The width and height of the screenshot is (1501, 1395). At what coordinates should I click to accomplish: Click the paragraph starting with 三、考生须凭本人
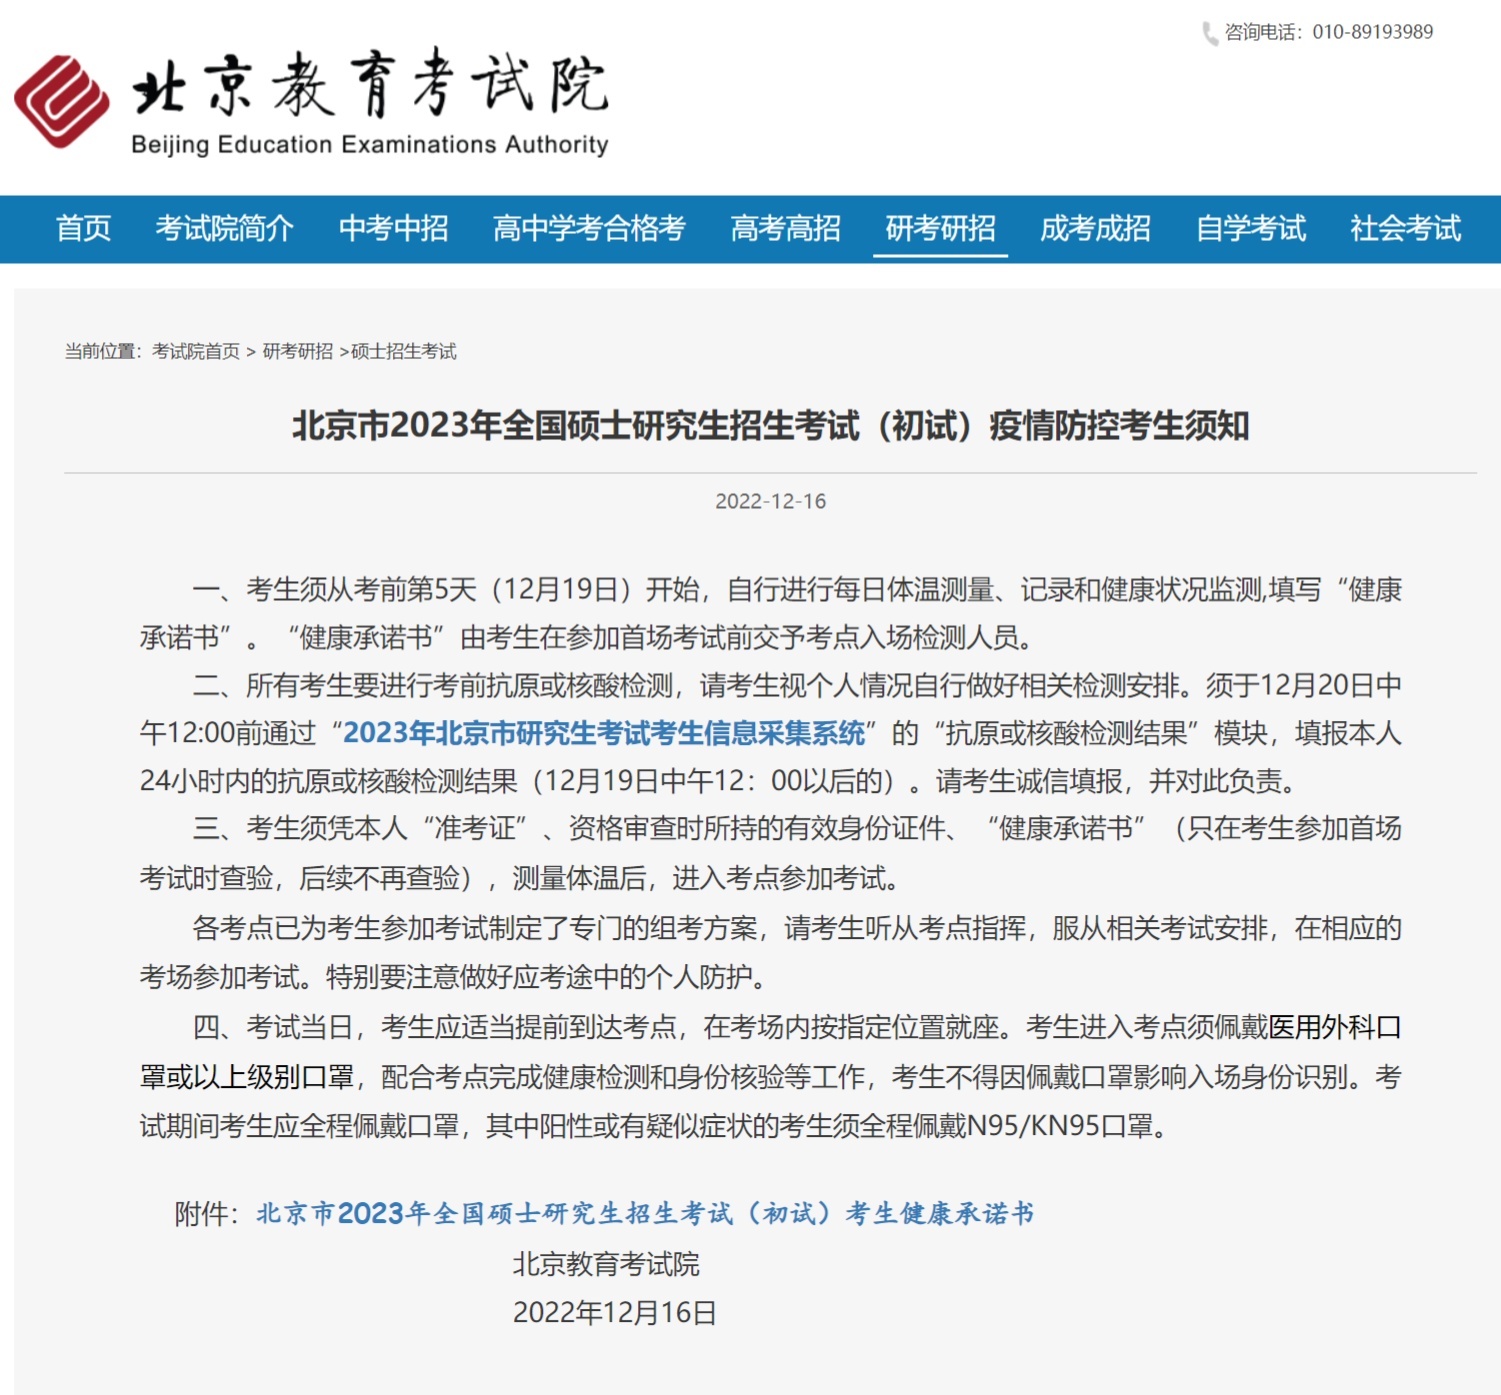point(770,853)
